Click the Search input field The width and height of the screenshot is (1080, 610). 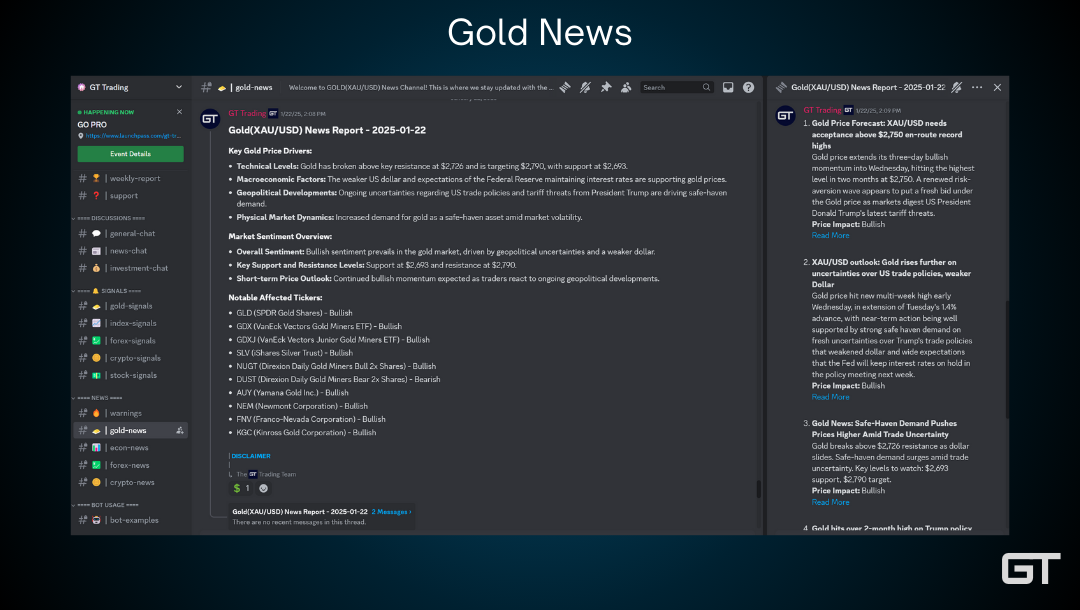(x=676, y=87)
